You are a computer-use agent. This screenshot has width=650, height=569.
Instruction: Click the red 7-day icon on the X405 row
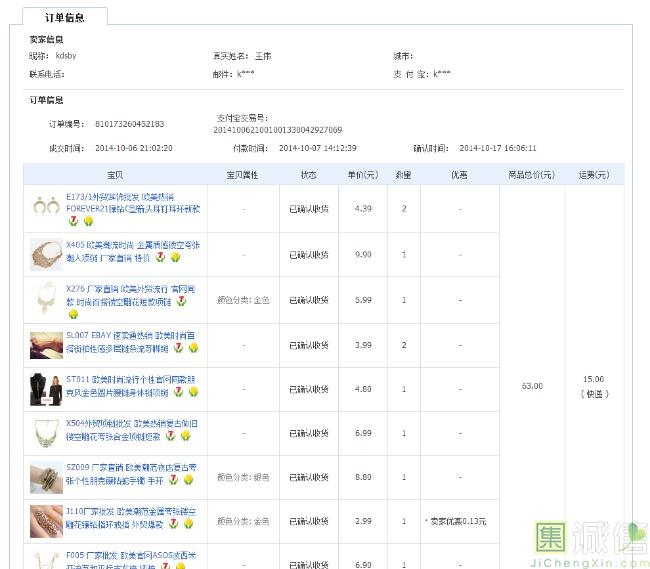pyautogui.click(x=160, y=257)
